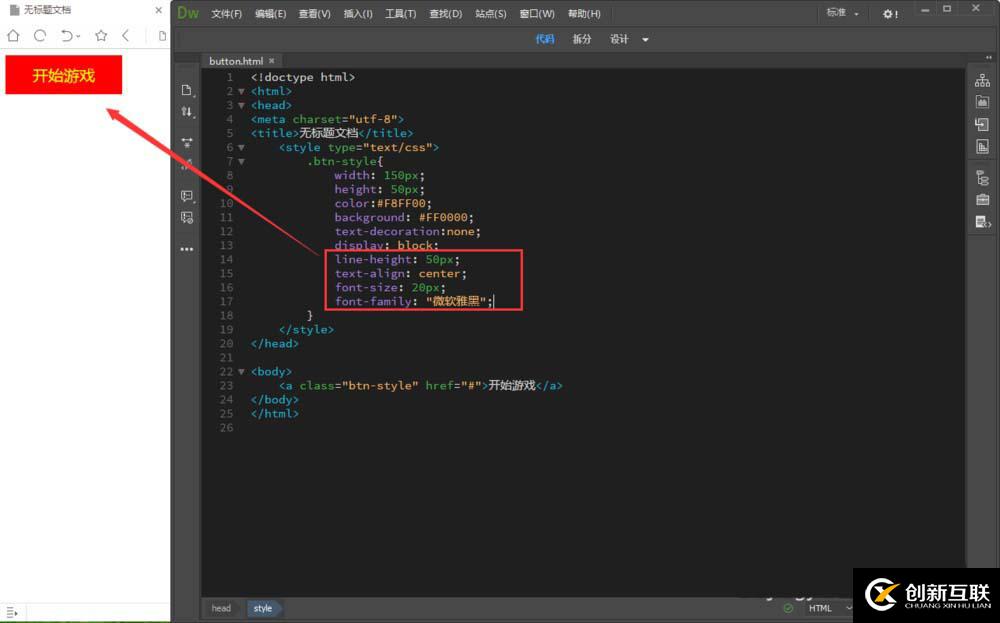Image resolution: width=1000 pixels, height=623 pixels.
Task: Open the Snippets panel icon
Action: [983, 223]
